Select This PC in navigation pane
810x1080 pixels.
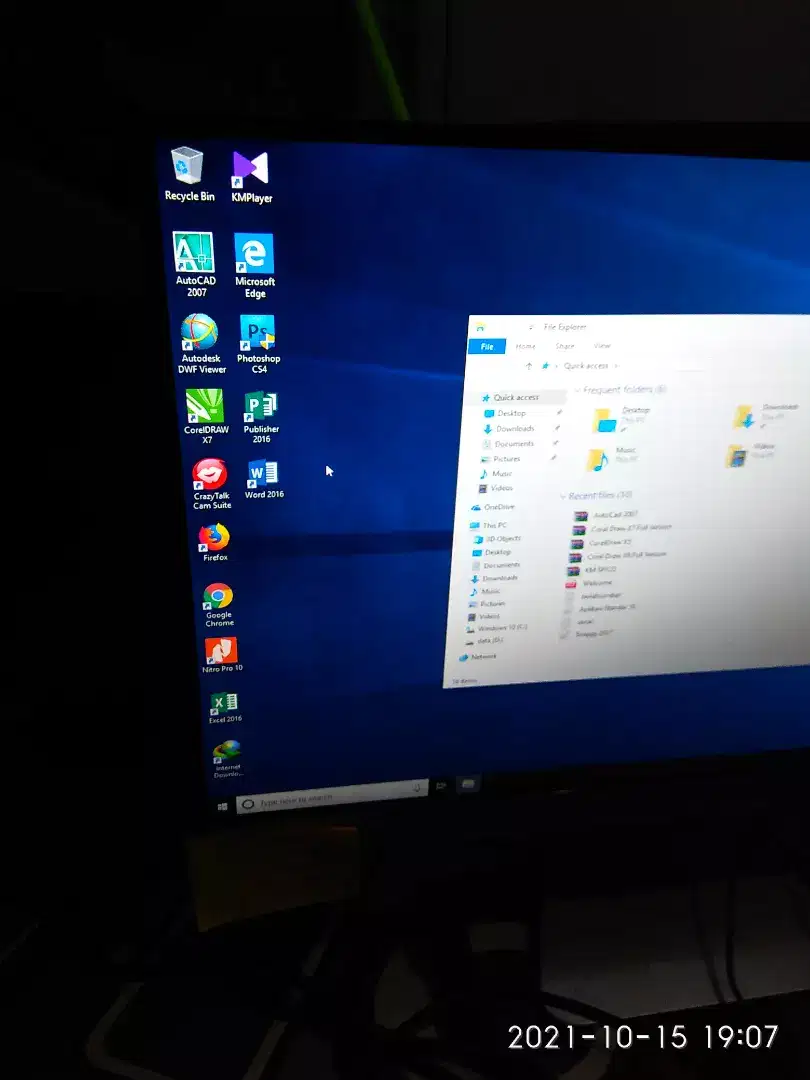[494, 526]
